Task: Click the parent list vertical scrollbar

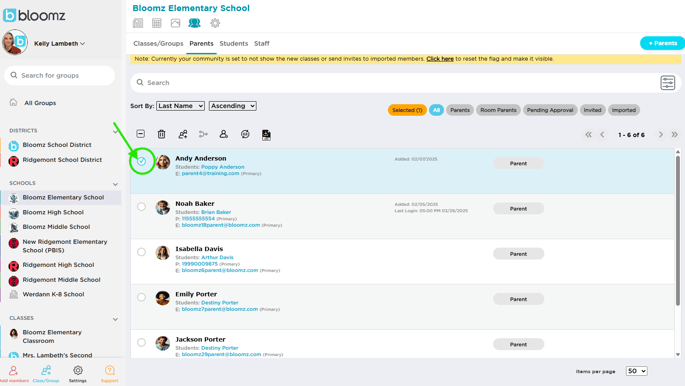Action: click(678, 231)
